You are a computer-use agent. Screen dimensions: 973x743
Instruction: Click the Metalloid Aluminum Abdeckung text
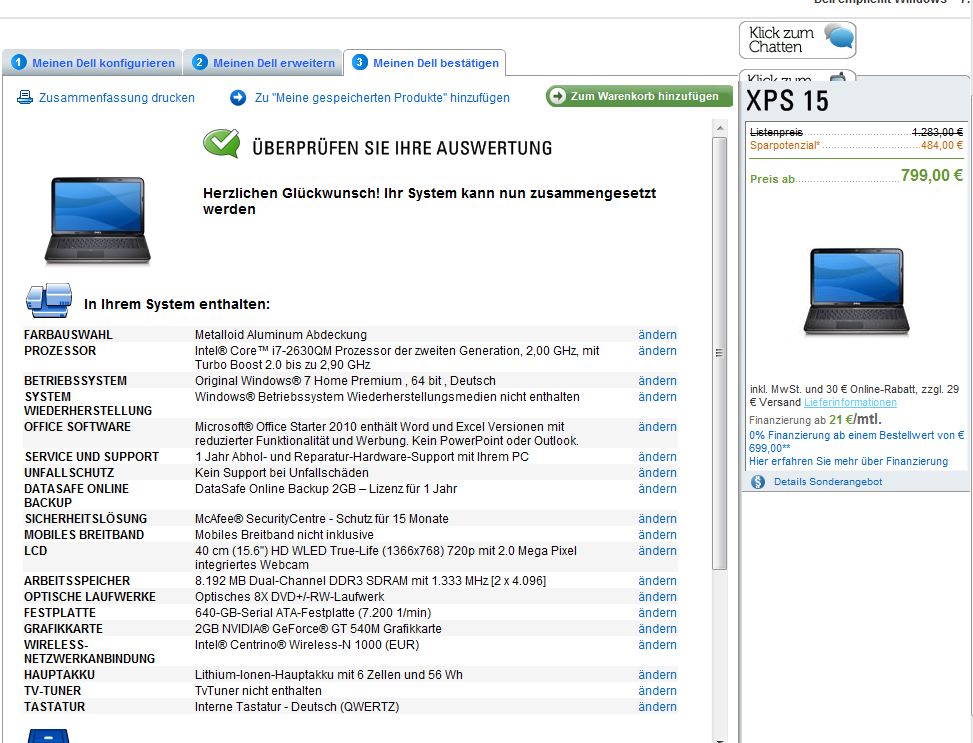pos(280,335)
